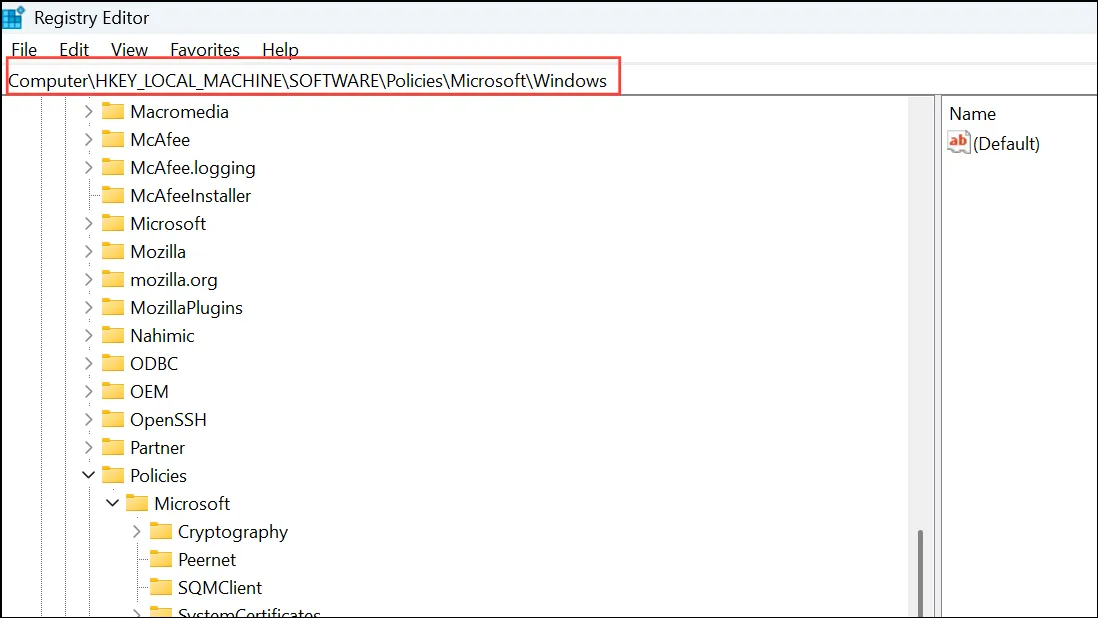Expand the MozillaPlugins key
Screen dimensions: 1098x618
coord(88,307)
